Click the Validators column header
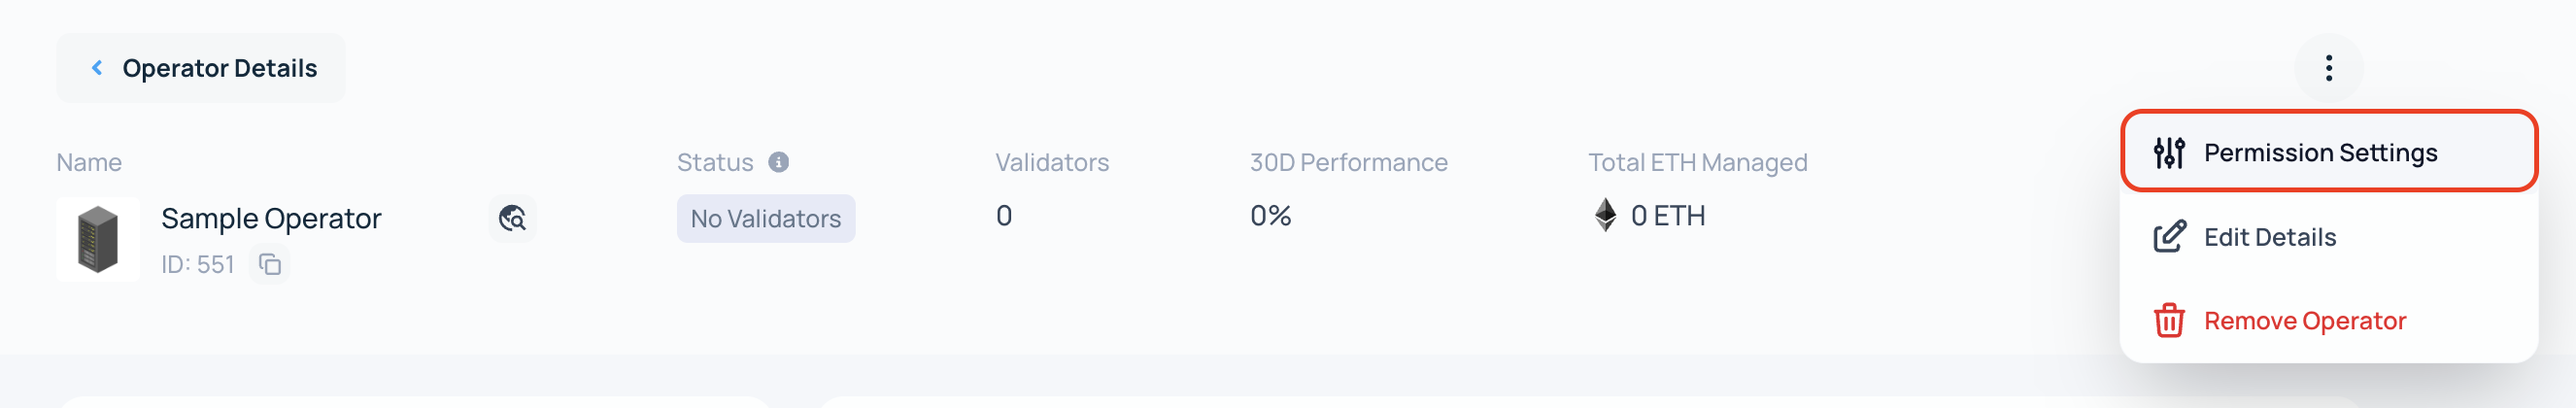Viewport: 2576px width, 408px height. coord(1051,162)
